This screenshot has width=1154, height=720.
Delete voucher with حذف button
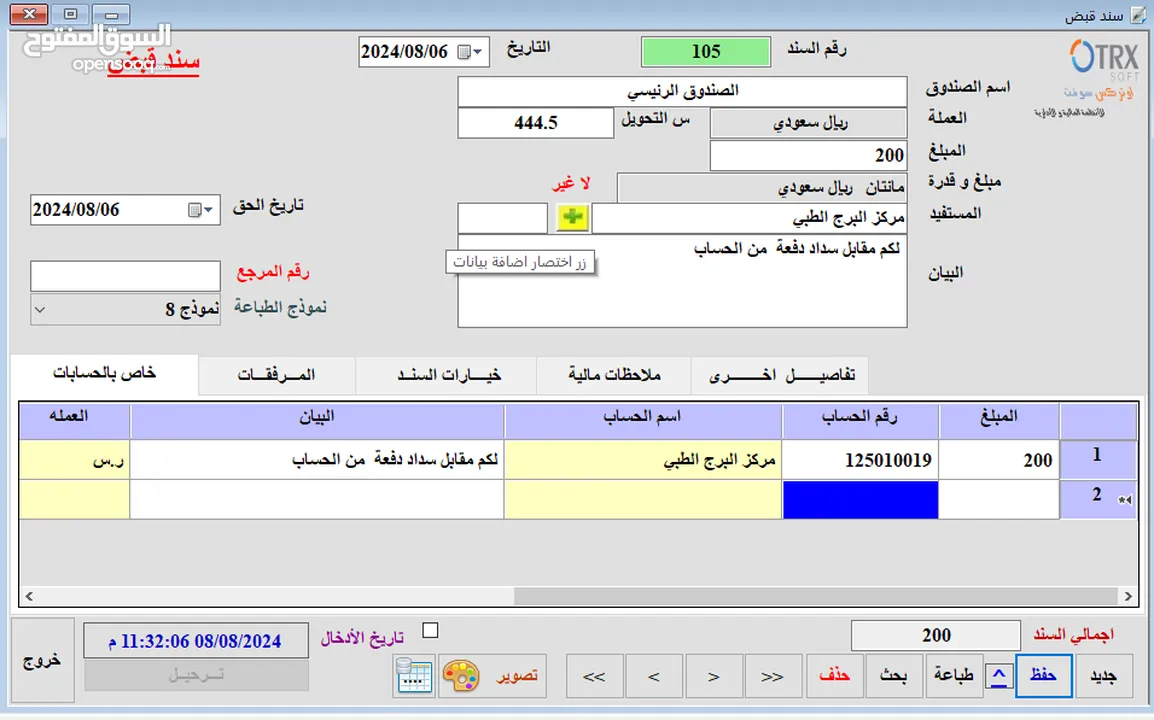point(835,676)
